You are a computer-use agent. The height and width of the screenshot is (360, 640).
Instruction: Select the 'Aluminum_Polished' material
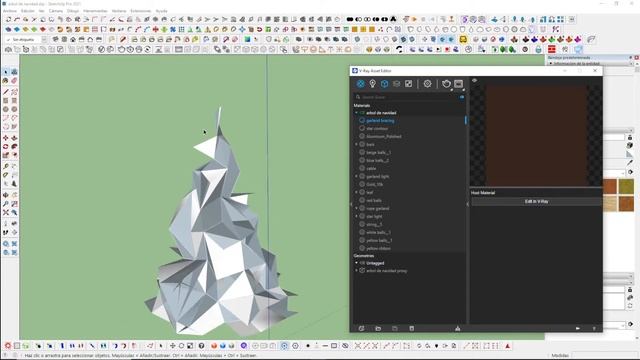384,136
